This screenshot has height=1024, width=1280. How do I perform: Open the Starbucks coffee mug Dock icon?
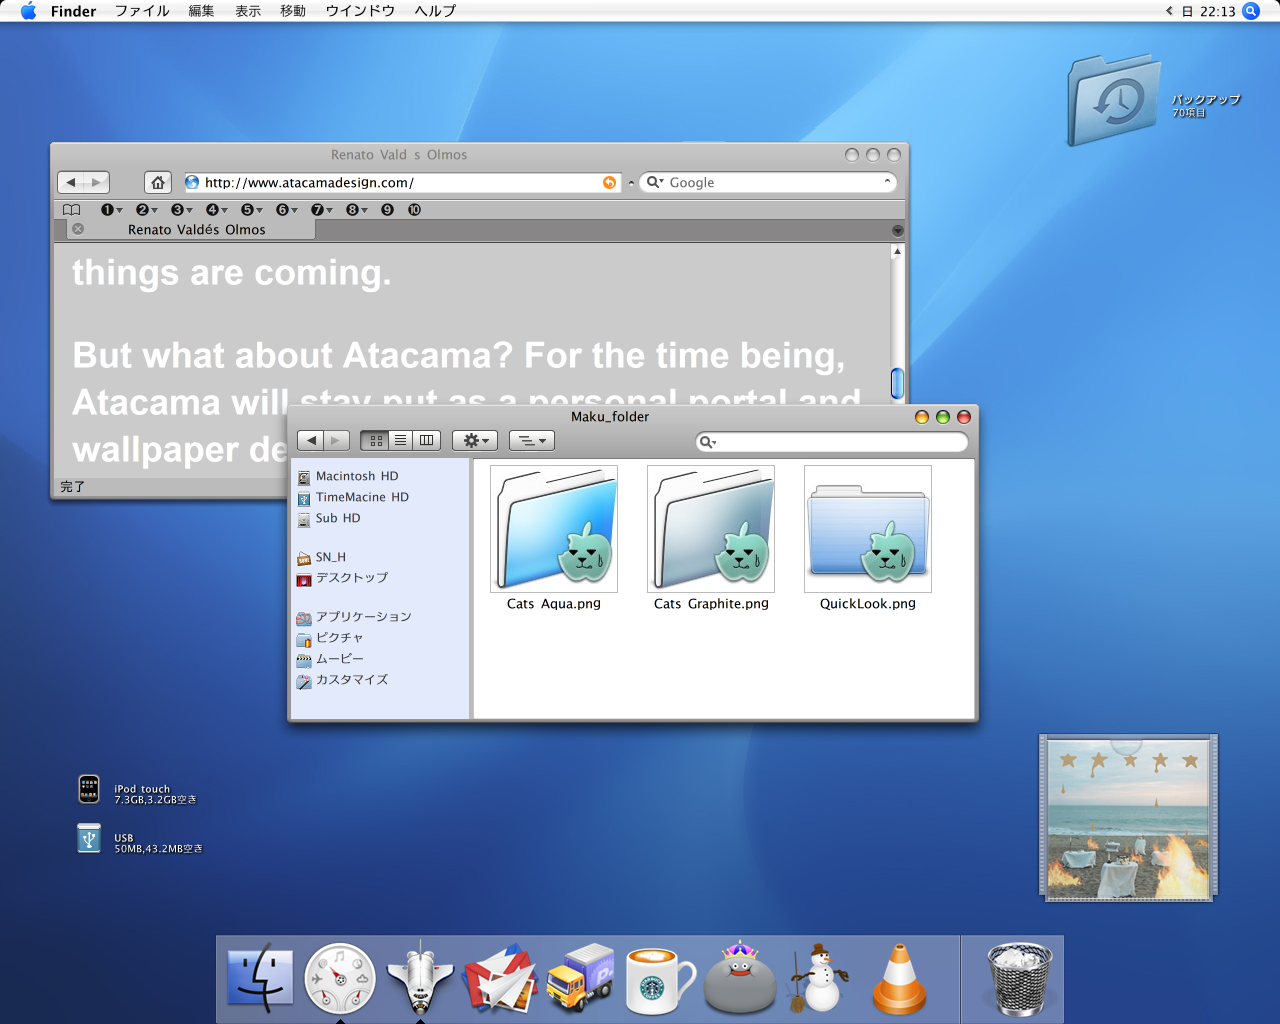coord(660,980)
